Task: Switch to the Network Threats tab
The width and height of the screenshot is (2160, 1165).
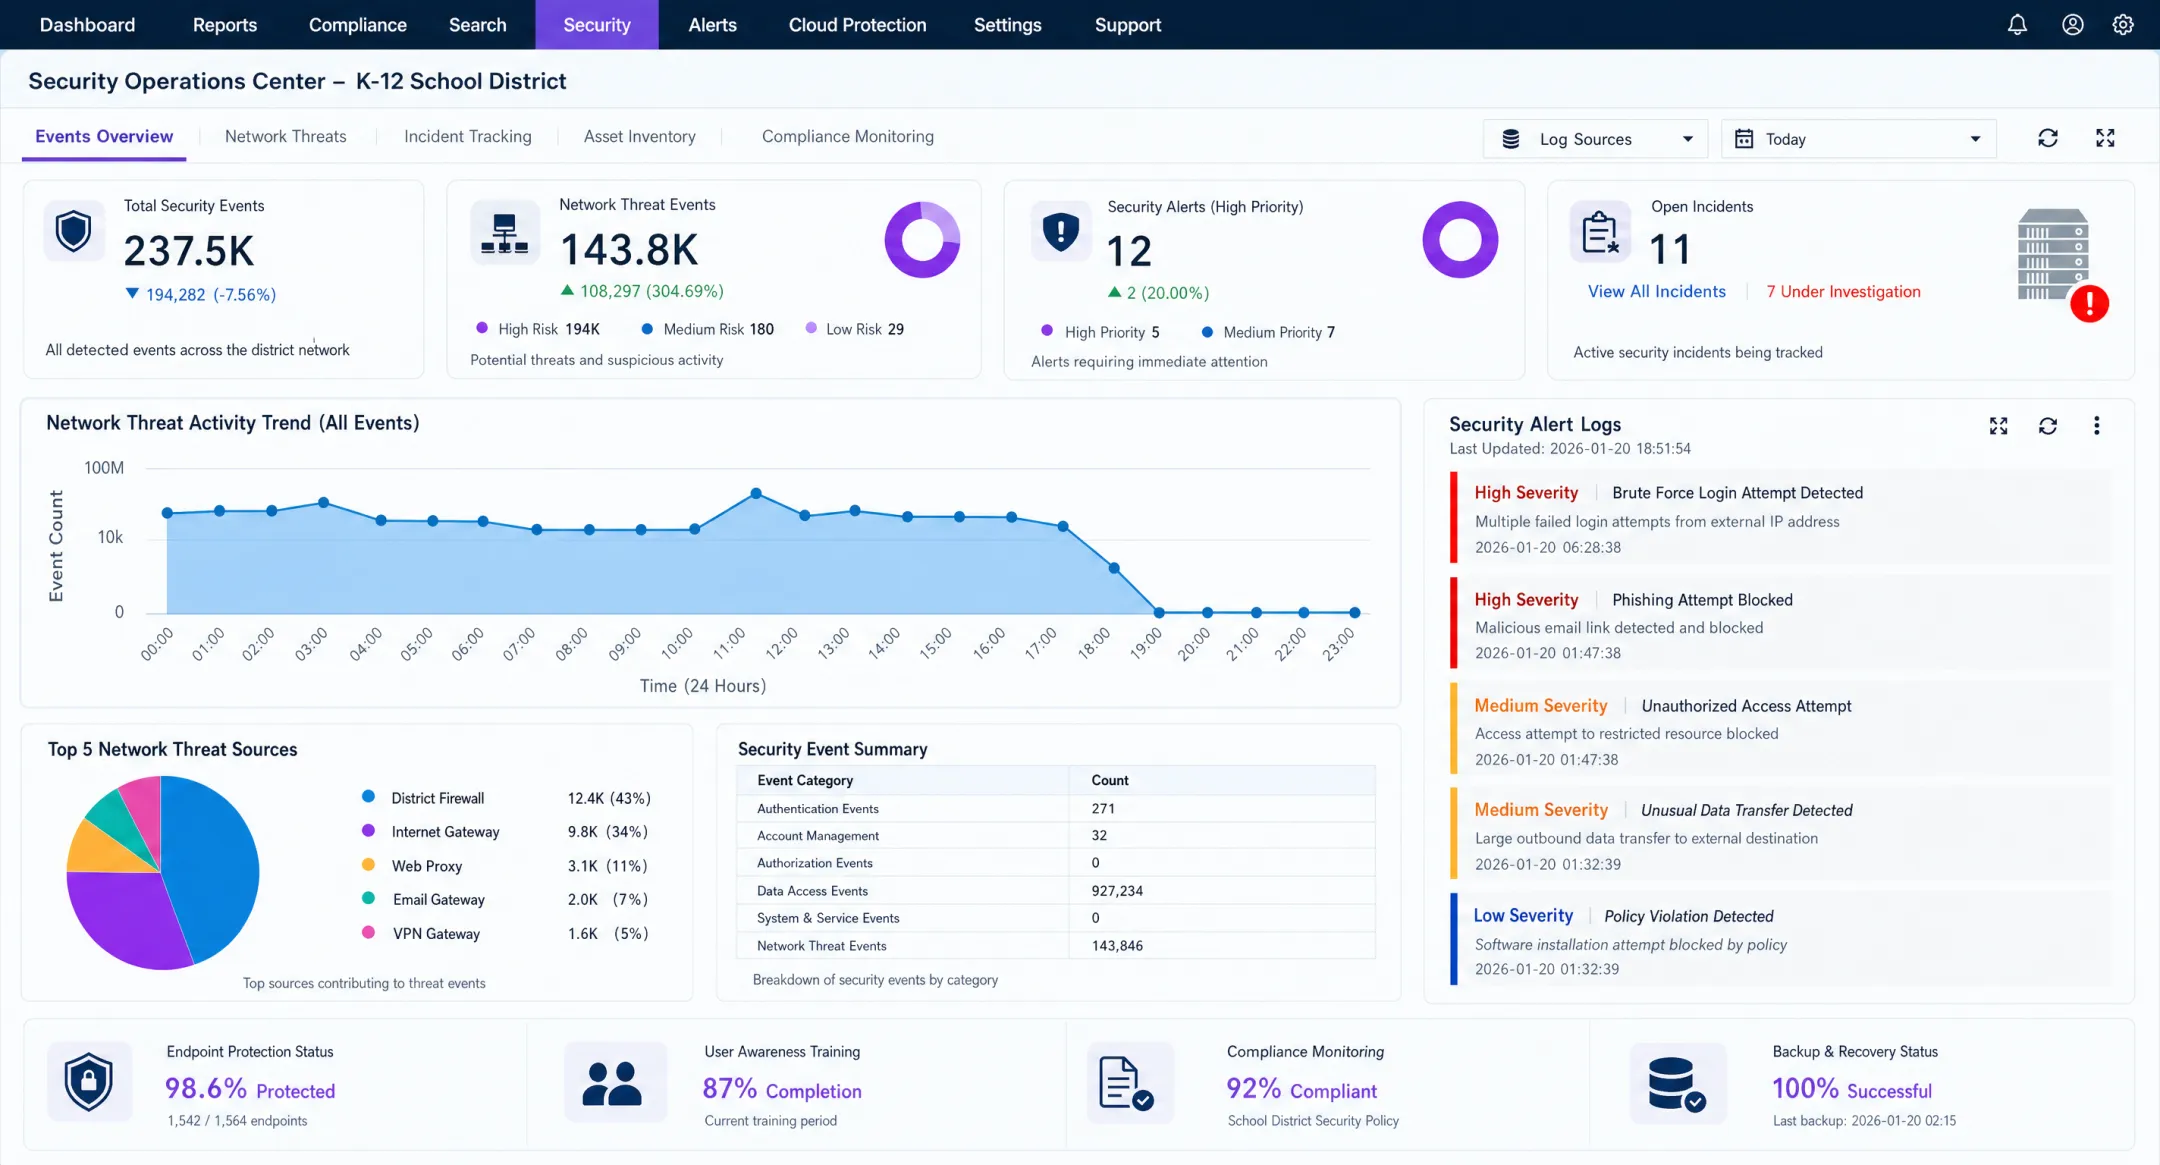Action: click(x=285, y=137)
